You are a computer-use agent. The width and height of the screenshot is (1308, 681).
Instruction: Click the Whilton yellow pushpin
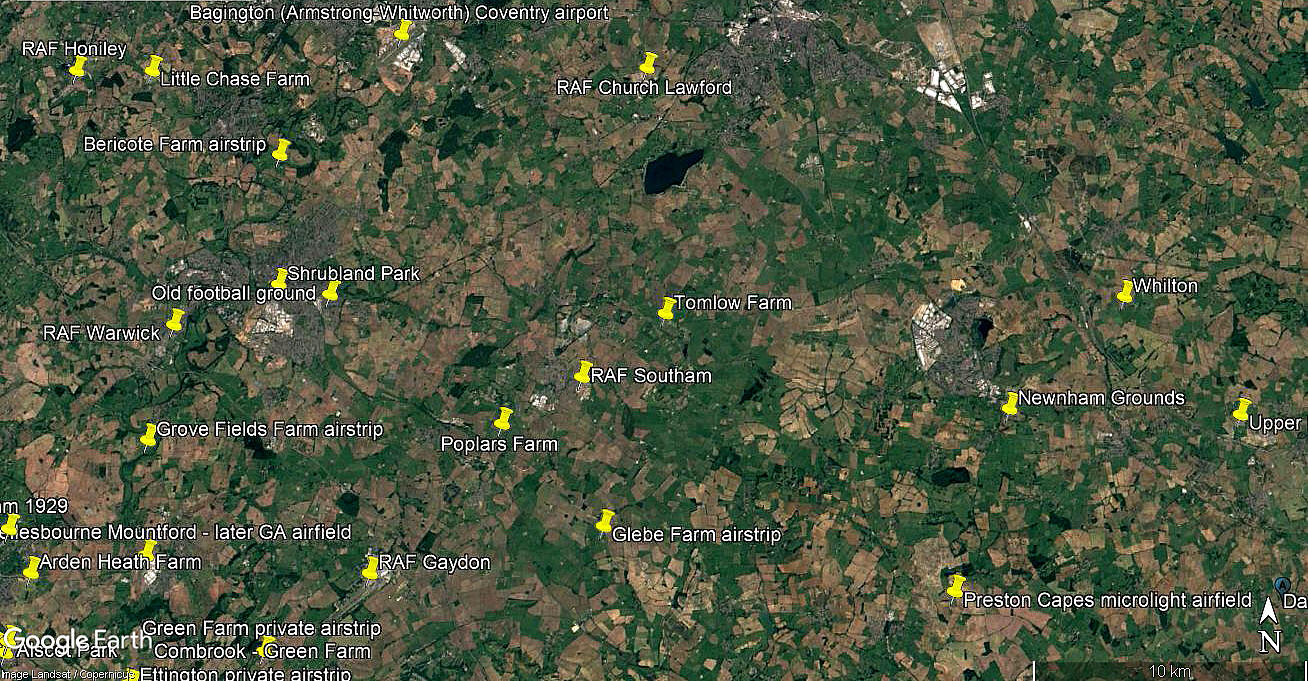[x=1126, y=291]
